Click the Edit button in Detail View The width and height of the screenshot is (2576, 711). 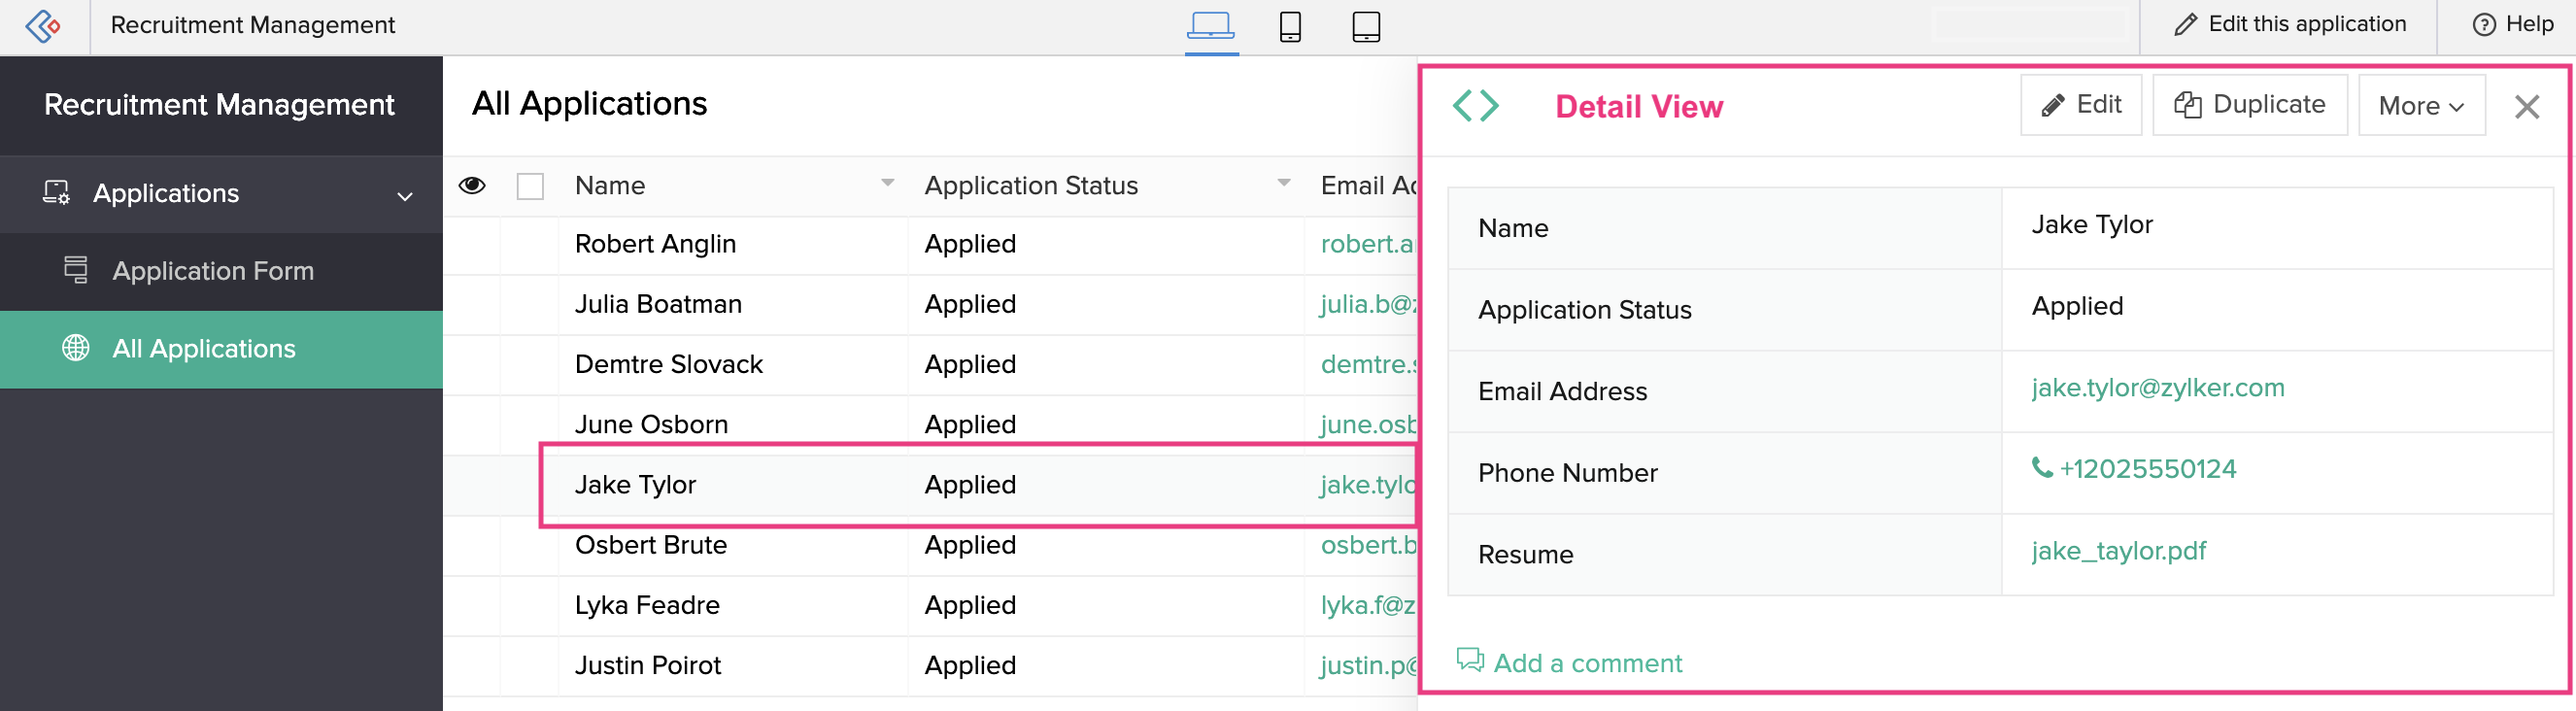pyautogui.click(x=2081, y=105)
